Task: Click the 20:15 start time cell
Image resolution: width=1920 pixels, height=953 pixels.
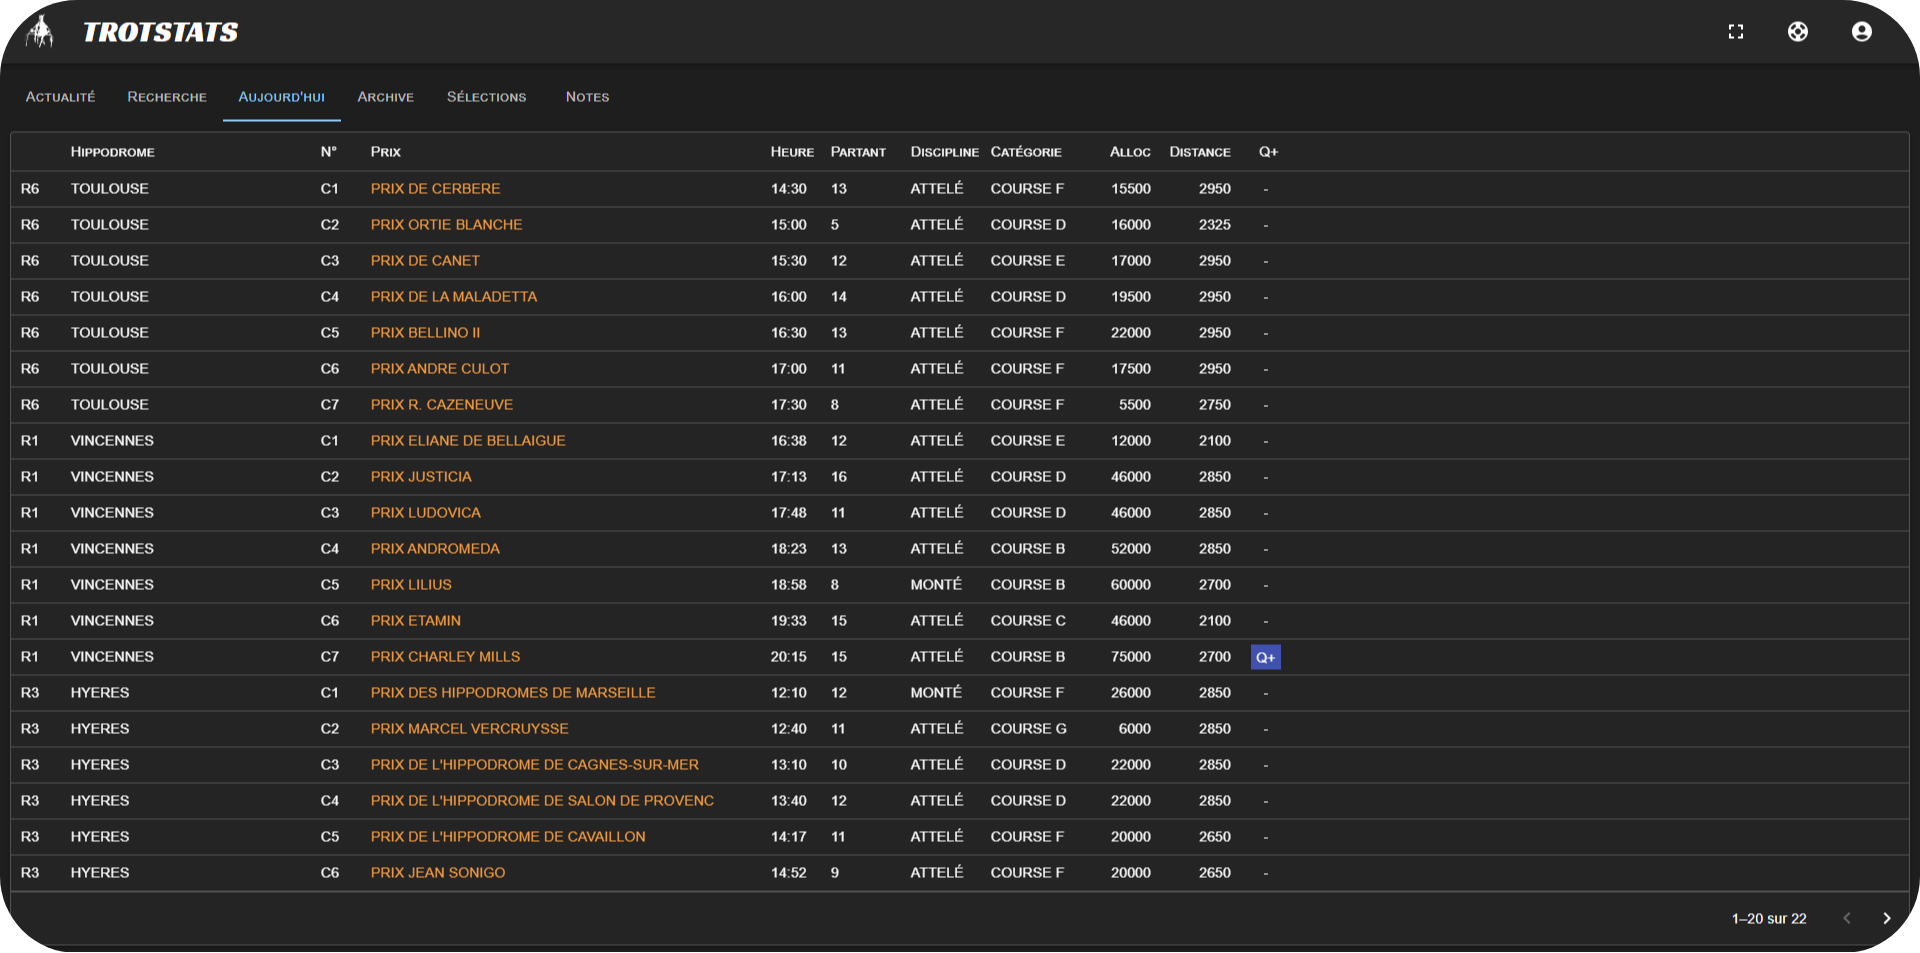Action: [789, 657]
